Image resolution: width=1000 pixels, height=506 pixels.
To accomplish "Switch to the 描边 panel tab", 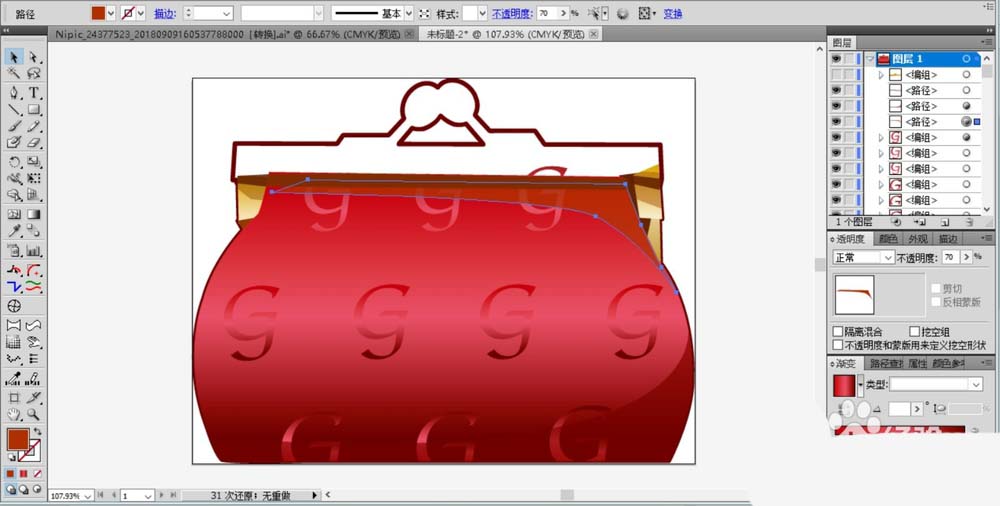I will coord(947,239).
